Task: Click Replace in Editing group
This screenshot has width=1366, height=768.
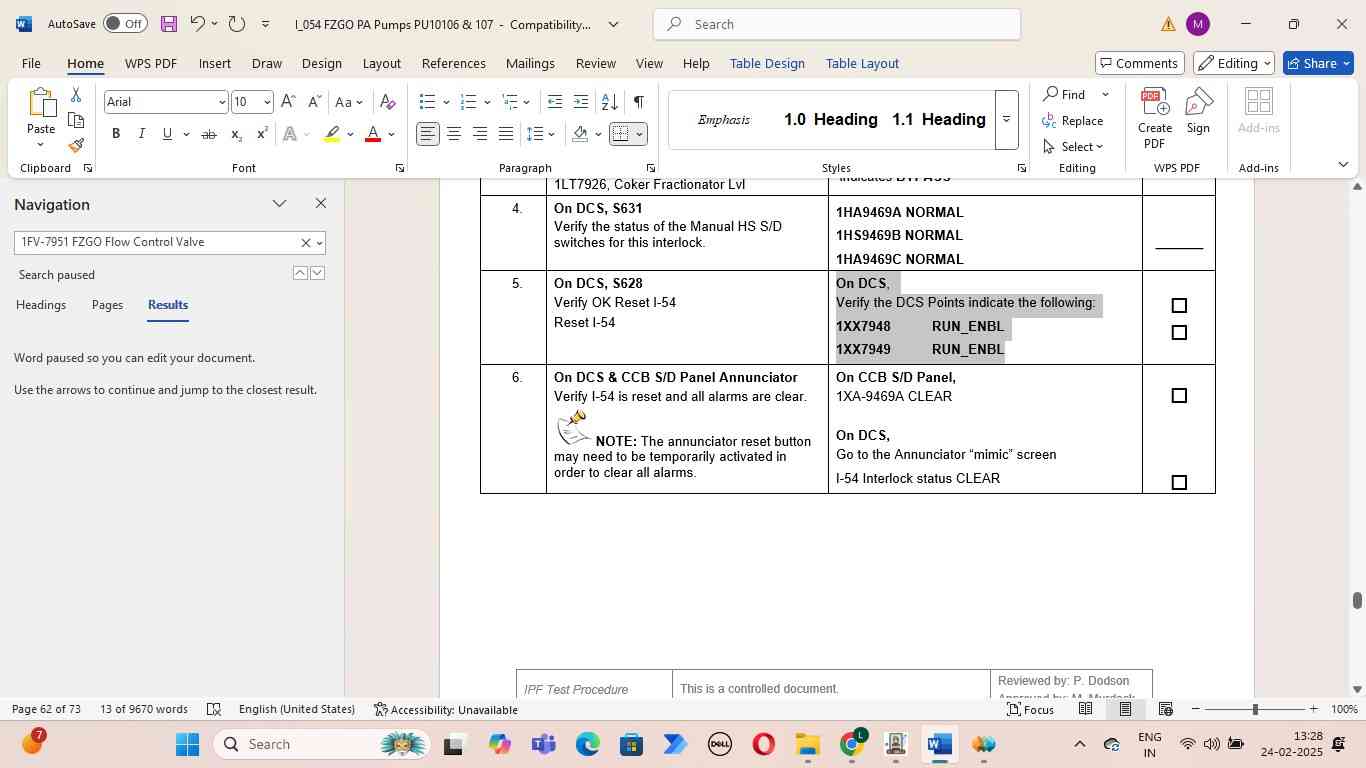Action: click(1072, 121)
